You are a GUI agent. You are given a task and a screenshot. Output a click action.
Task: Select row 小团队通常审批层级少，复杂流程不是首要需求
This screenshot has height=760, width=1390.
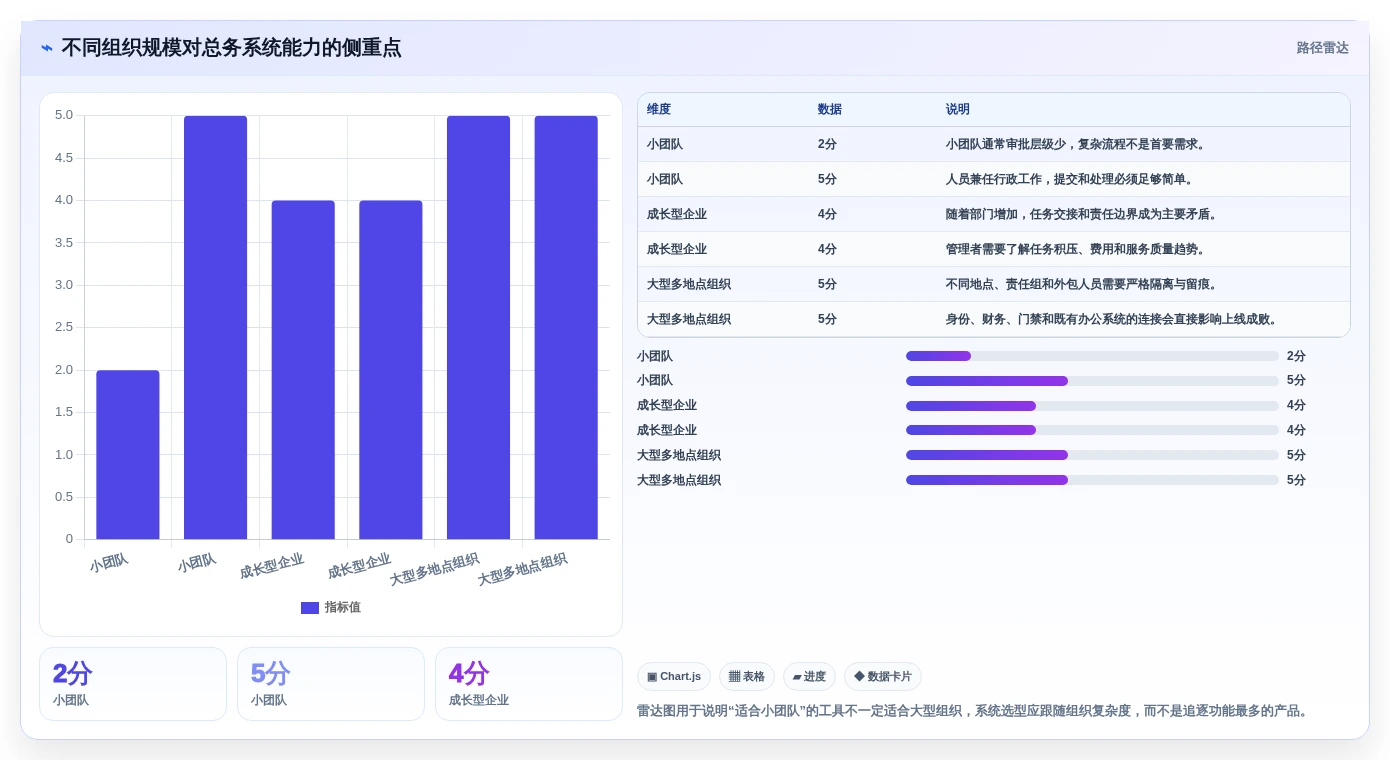pos(994,144)
